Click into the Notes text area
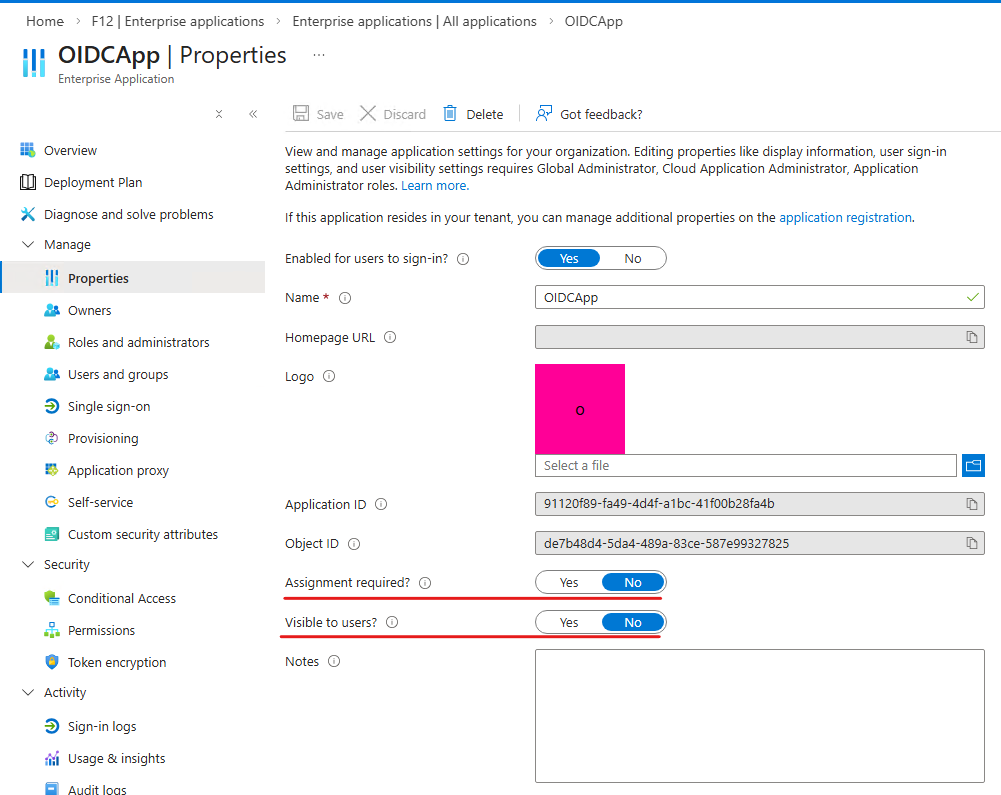Screen dimensions: 1001x795 (759, 715)
